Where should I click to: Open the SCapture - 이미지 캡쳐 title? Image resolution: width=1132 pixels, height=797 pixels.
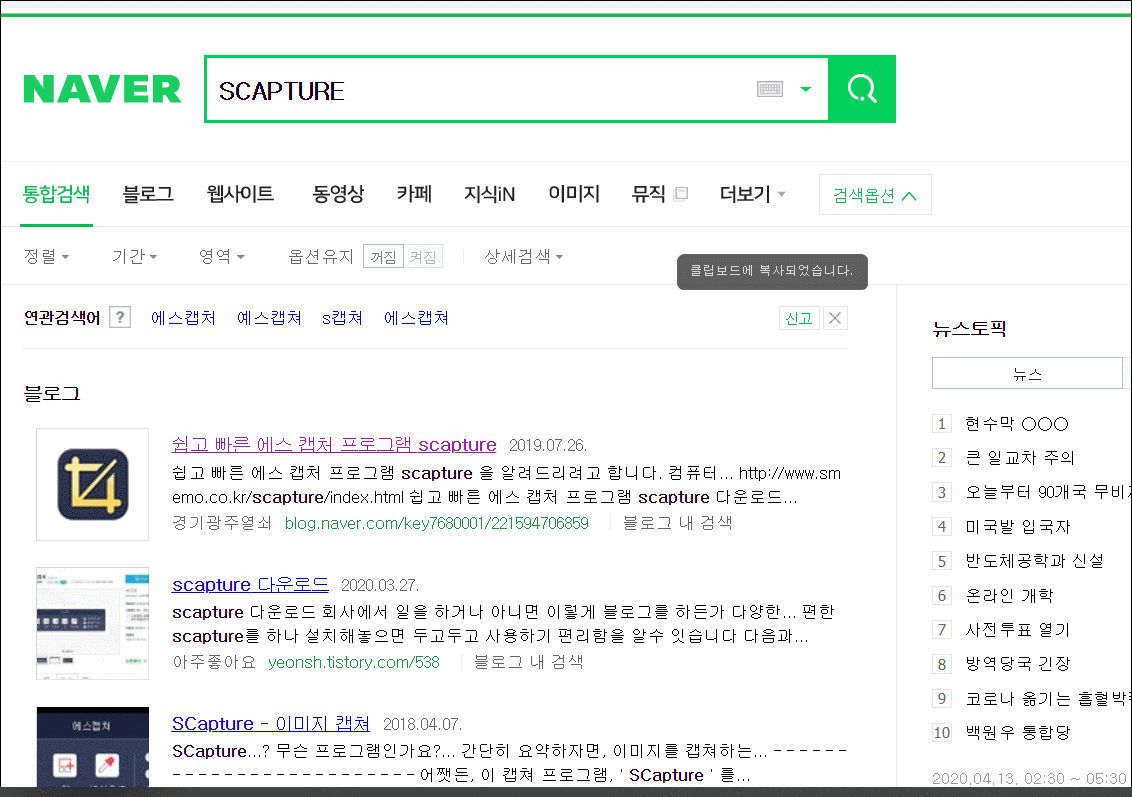[271, 724]
